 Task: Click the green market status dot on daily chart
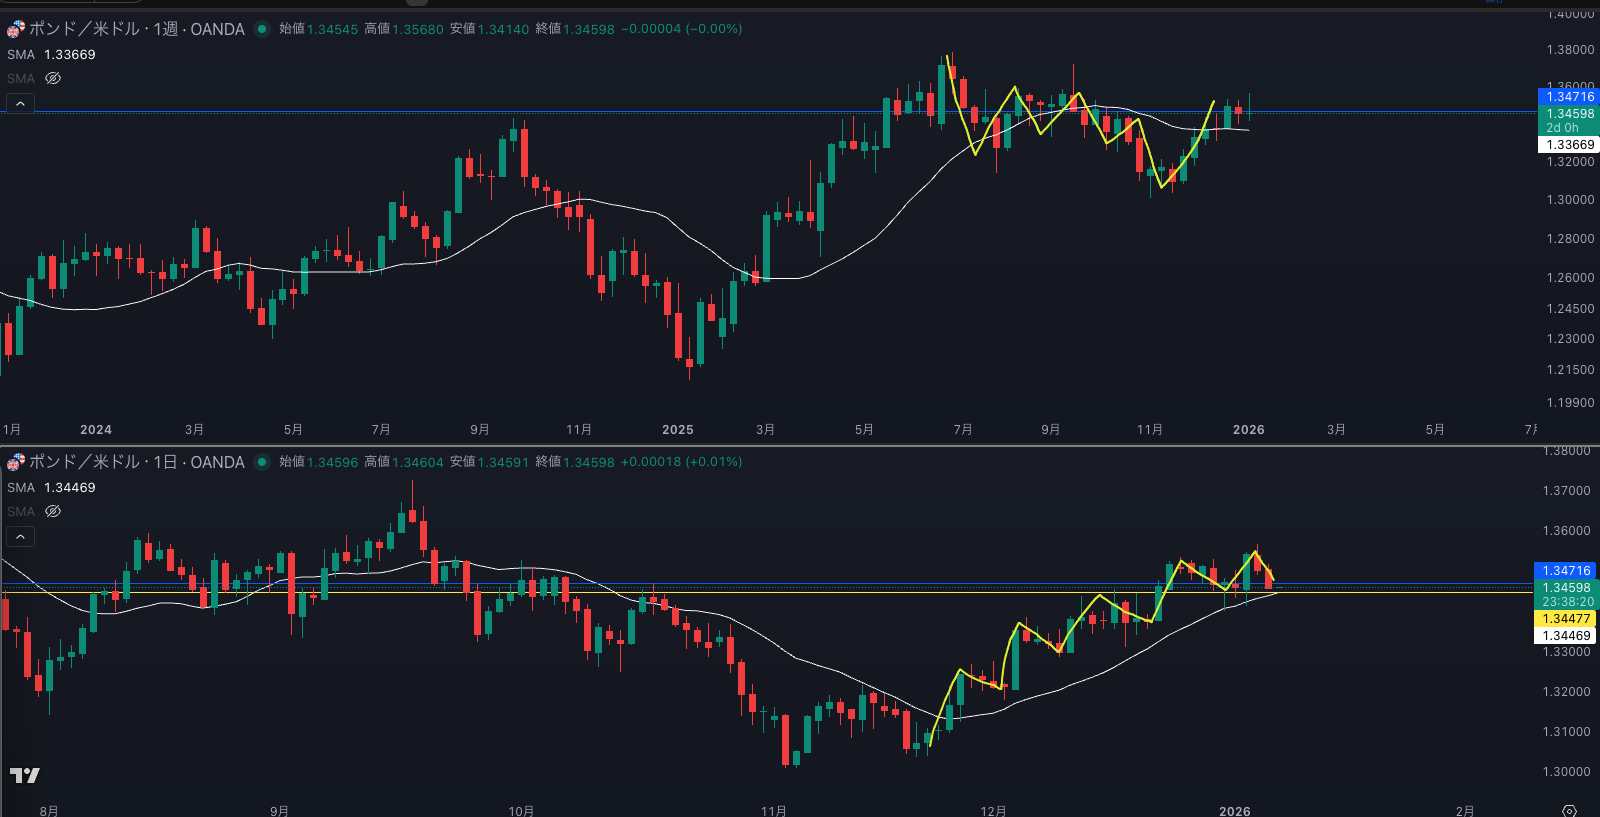coord(262,462)
